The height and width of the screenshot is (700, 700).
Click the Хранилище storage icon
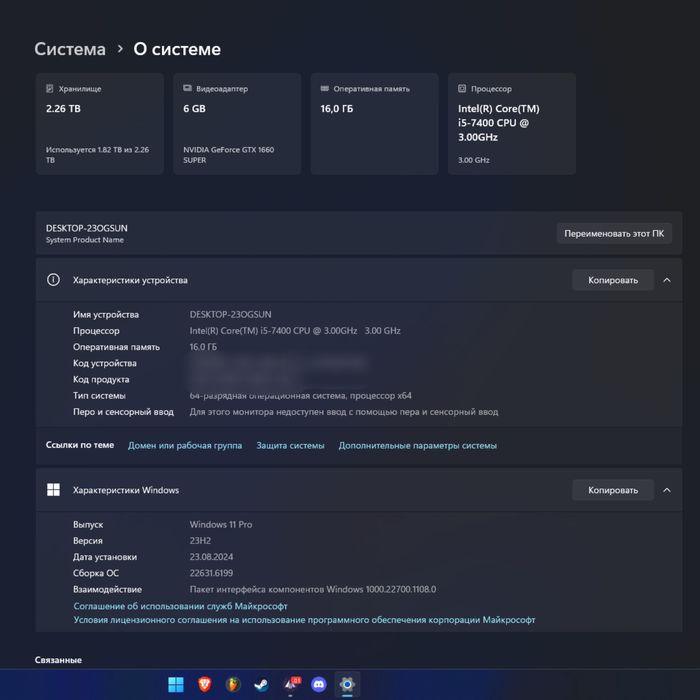pos(50,88)
